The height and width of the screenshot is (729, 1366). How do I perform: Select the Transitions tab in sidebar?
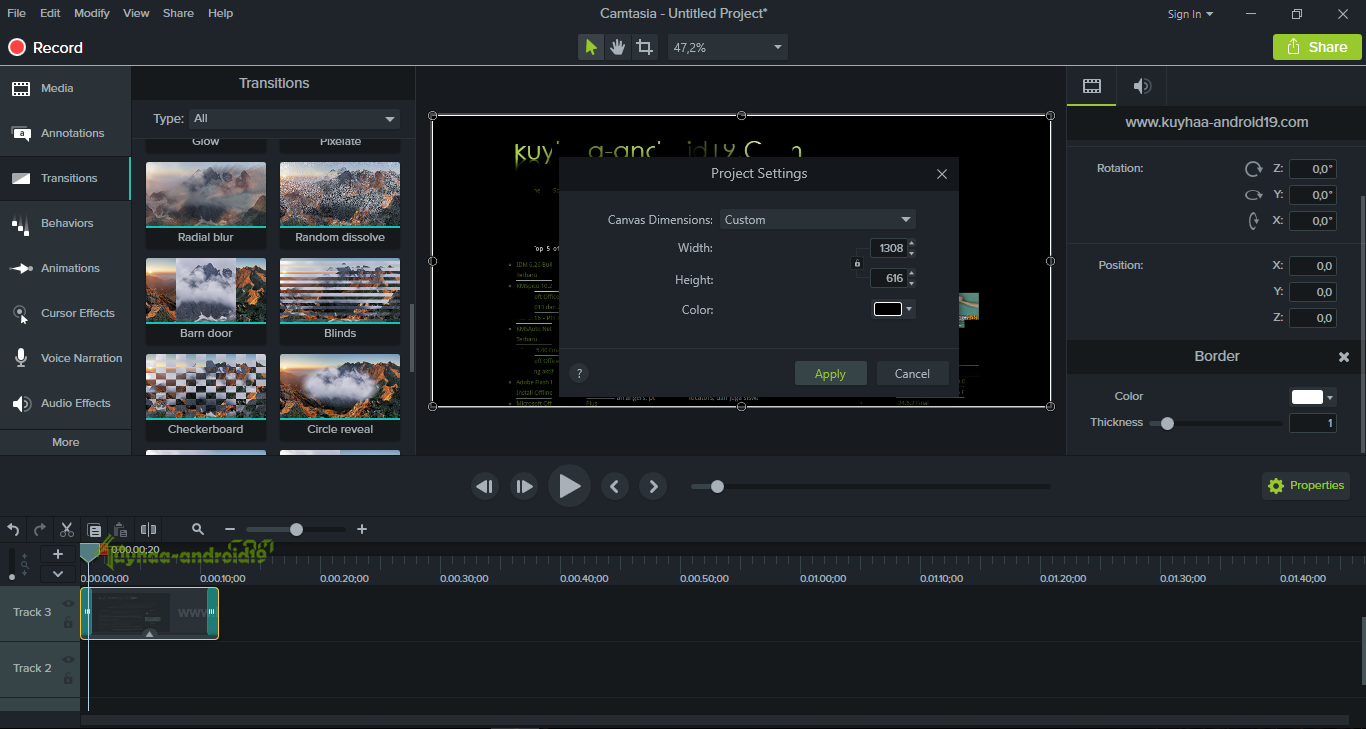(x=65, y=178)
